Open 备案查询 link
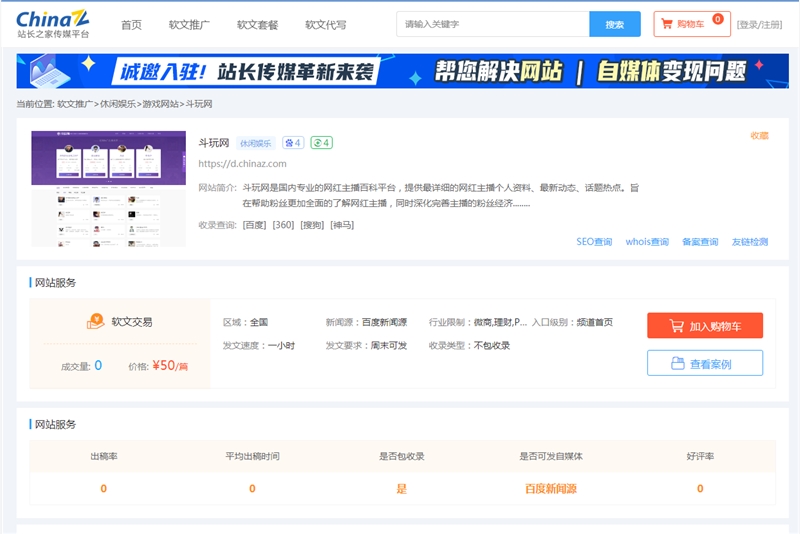This screenshot has height=534, width=800. pyautogui.click(x=700, y=242)
